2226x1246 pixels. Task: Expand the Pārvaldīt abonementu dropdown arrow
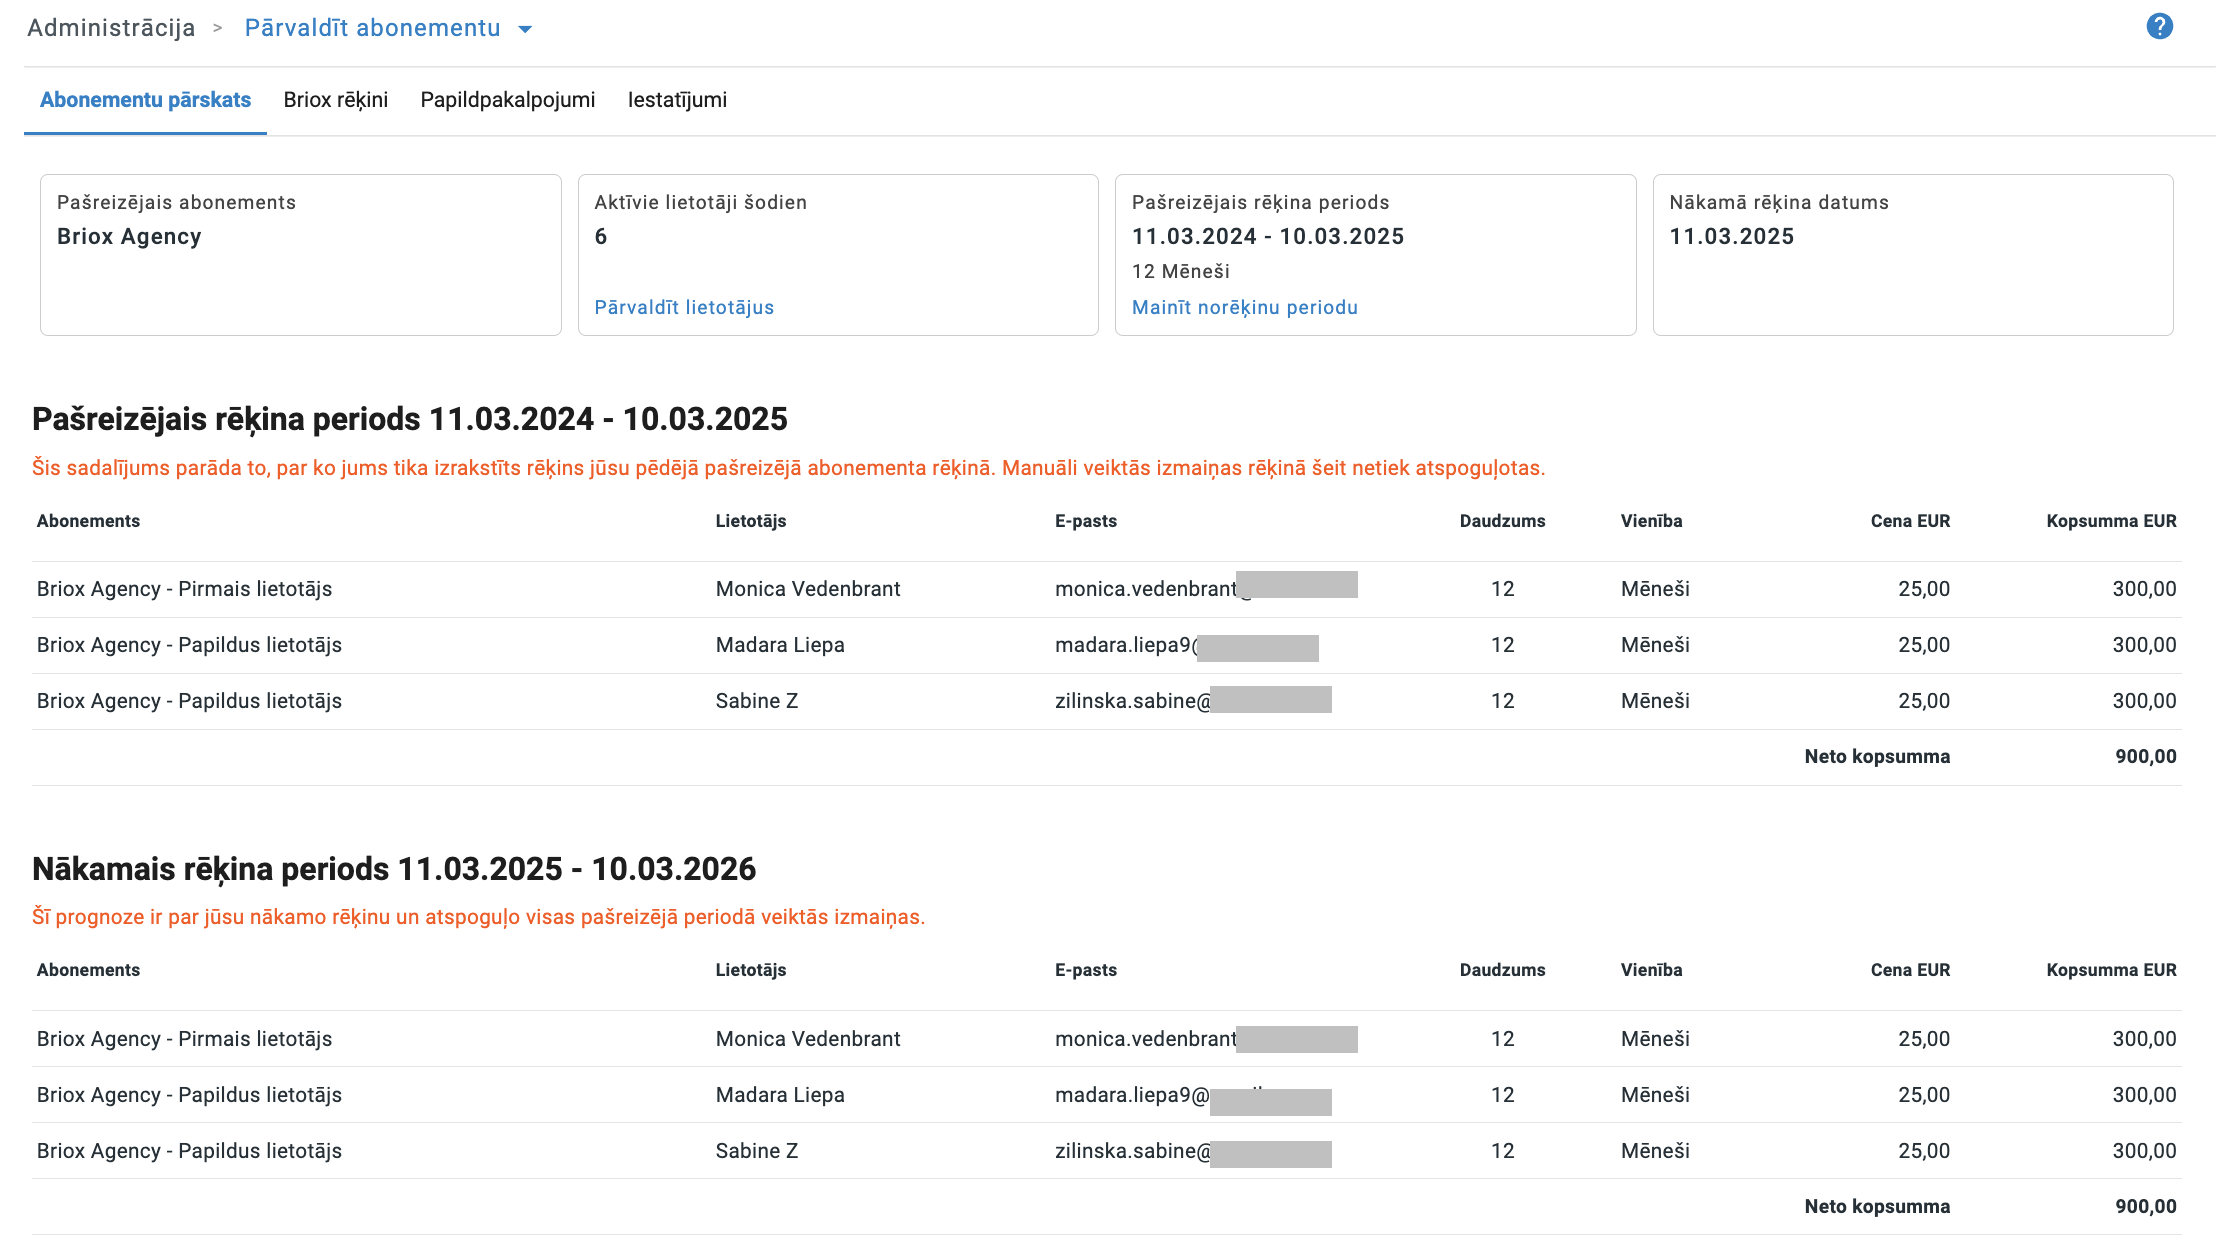click(525, 29)
